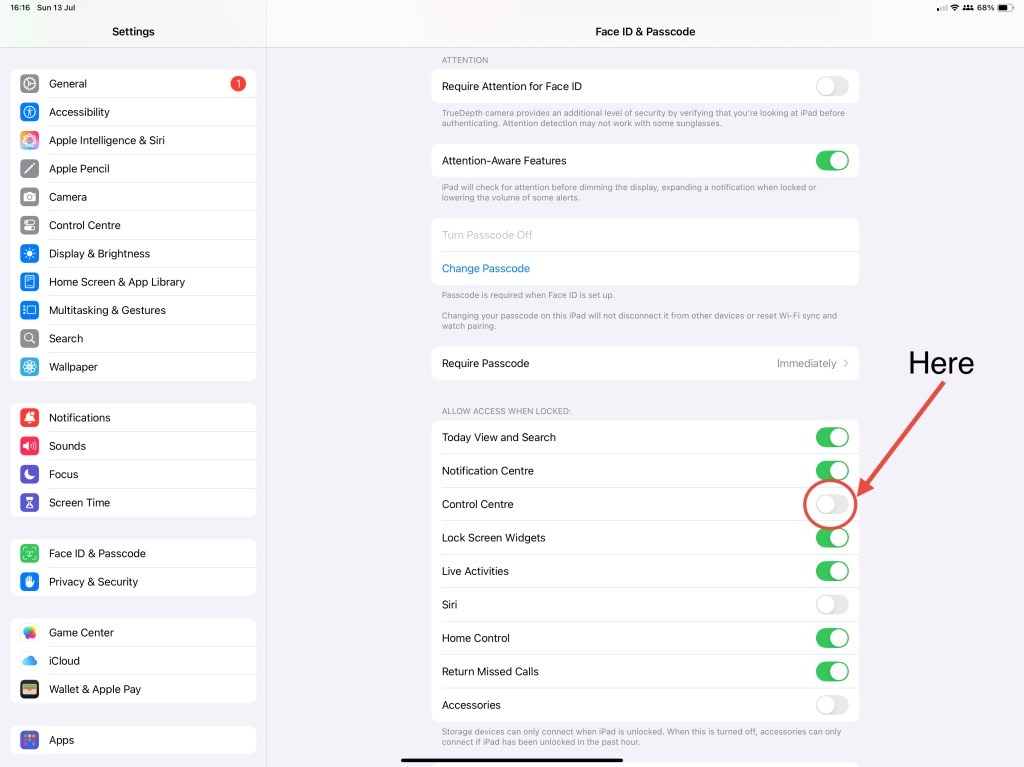Select the Screen Time hourglass icon
This screenshot has height=767, width=1024.
[x=30, y=503]
